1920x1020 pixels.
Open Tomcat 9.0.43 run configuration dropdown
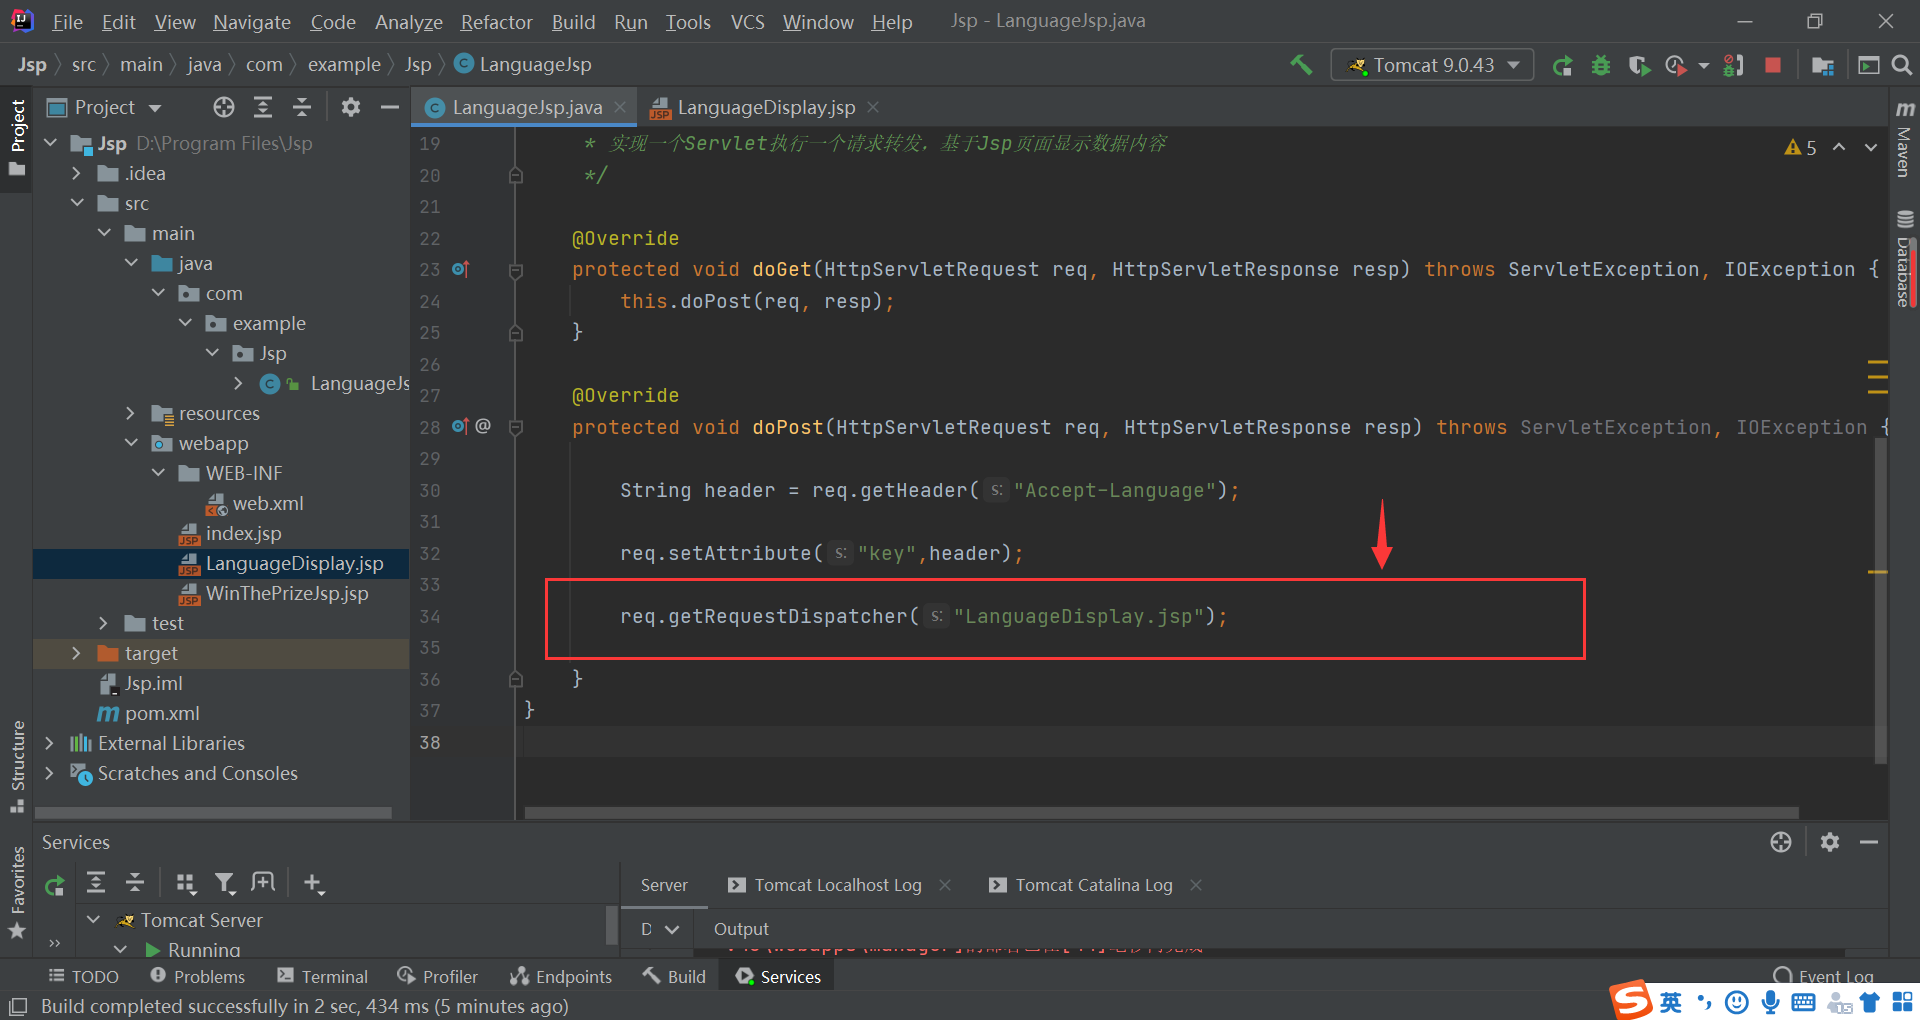point(1432,65)
